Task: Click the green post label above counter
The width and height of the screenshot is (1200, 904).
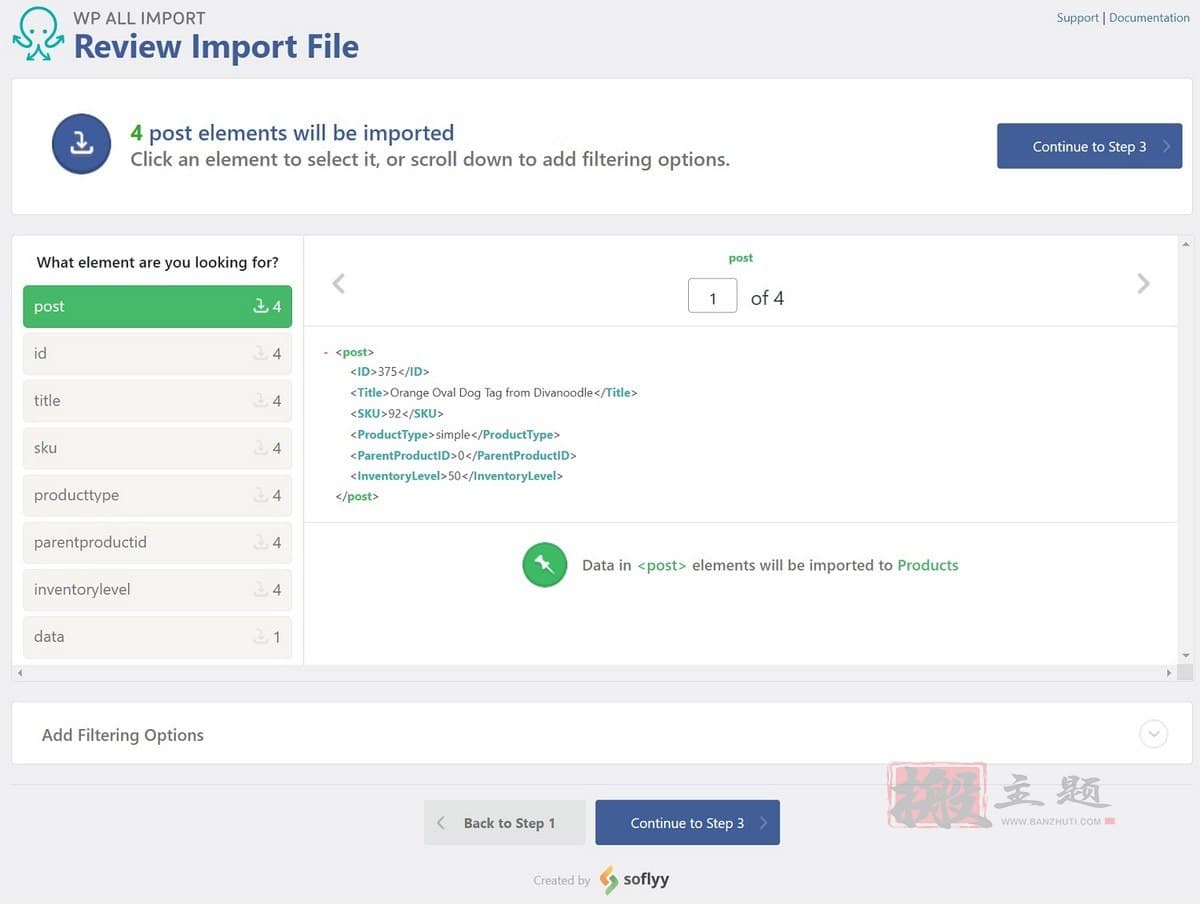Action: coord(741,258)
